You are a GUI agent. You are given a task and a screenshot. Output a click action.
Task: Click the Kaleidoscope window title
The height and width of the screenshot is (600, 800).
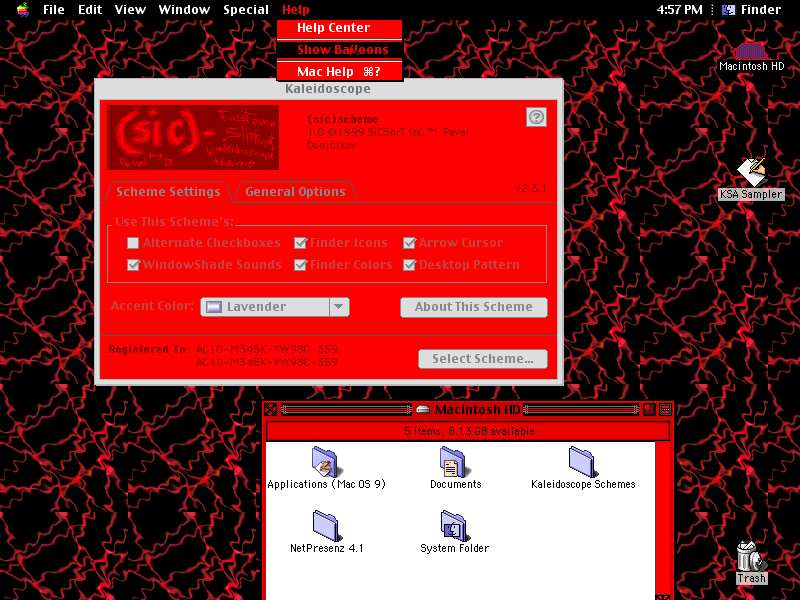[328, 89]
